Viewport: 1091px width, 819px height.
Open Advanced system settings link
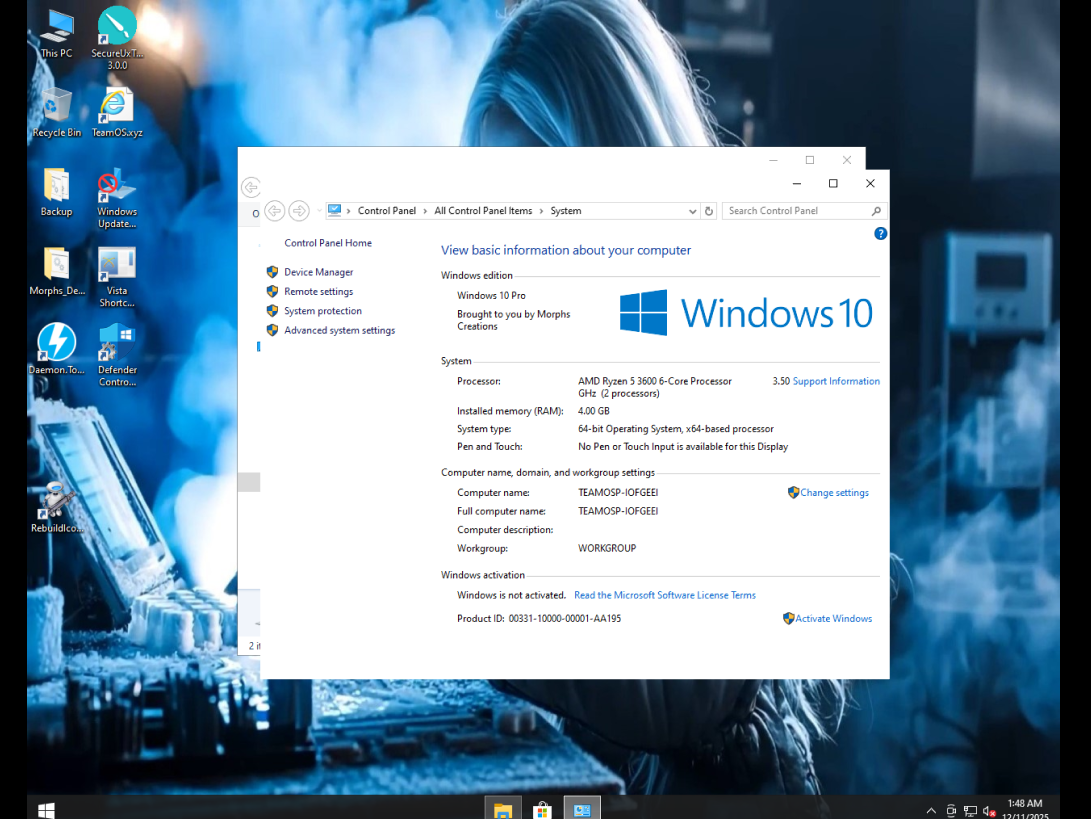[x=340, y=331]
